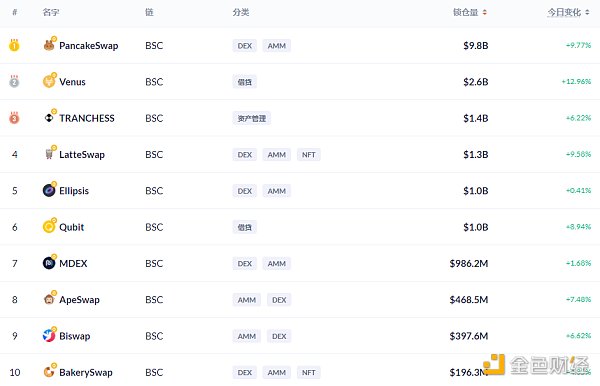This screenshot has width=600, height=386.
Task: Click the Venus coin logo icon
Action: click(49, 81)
